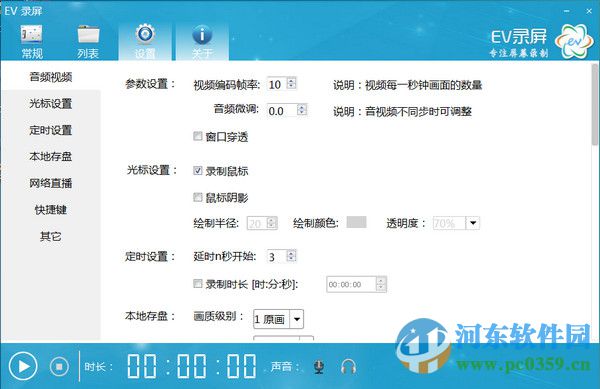Viewport: 600px width, 389px height.
Task: Click the 绘制半径 spinner arrows
Action: pos(272,223)
